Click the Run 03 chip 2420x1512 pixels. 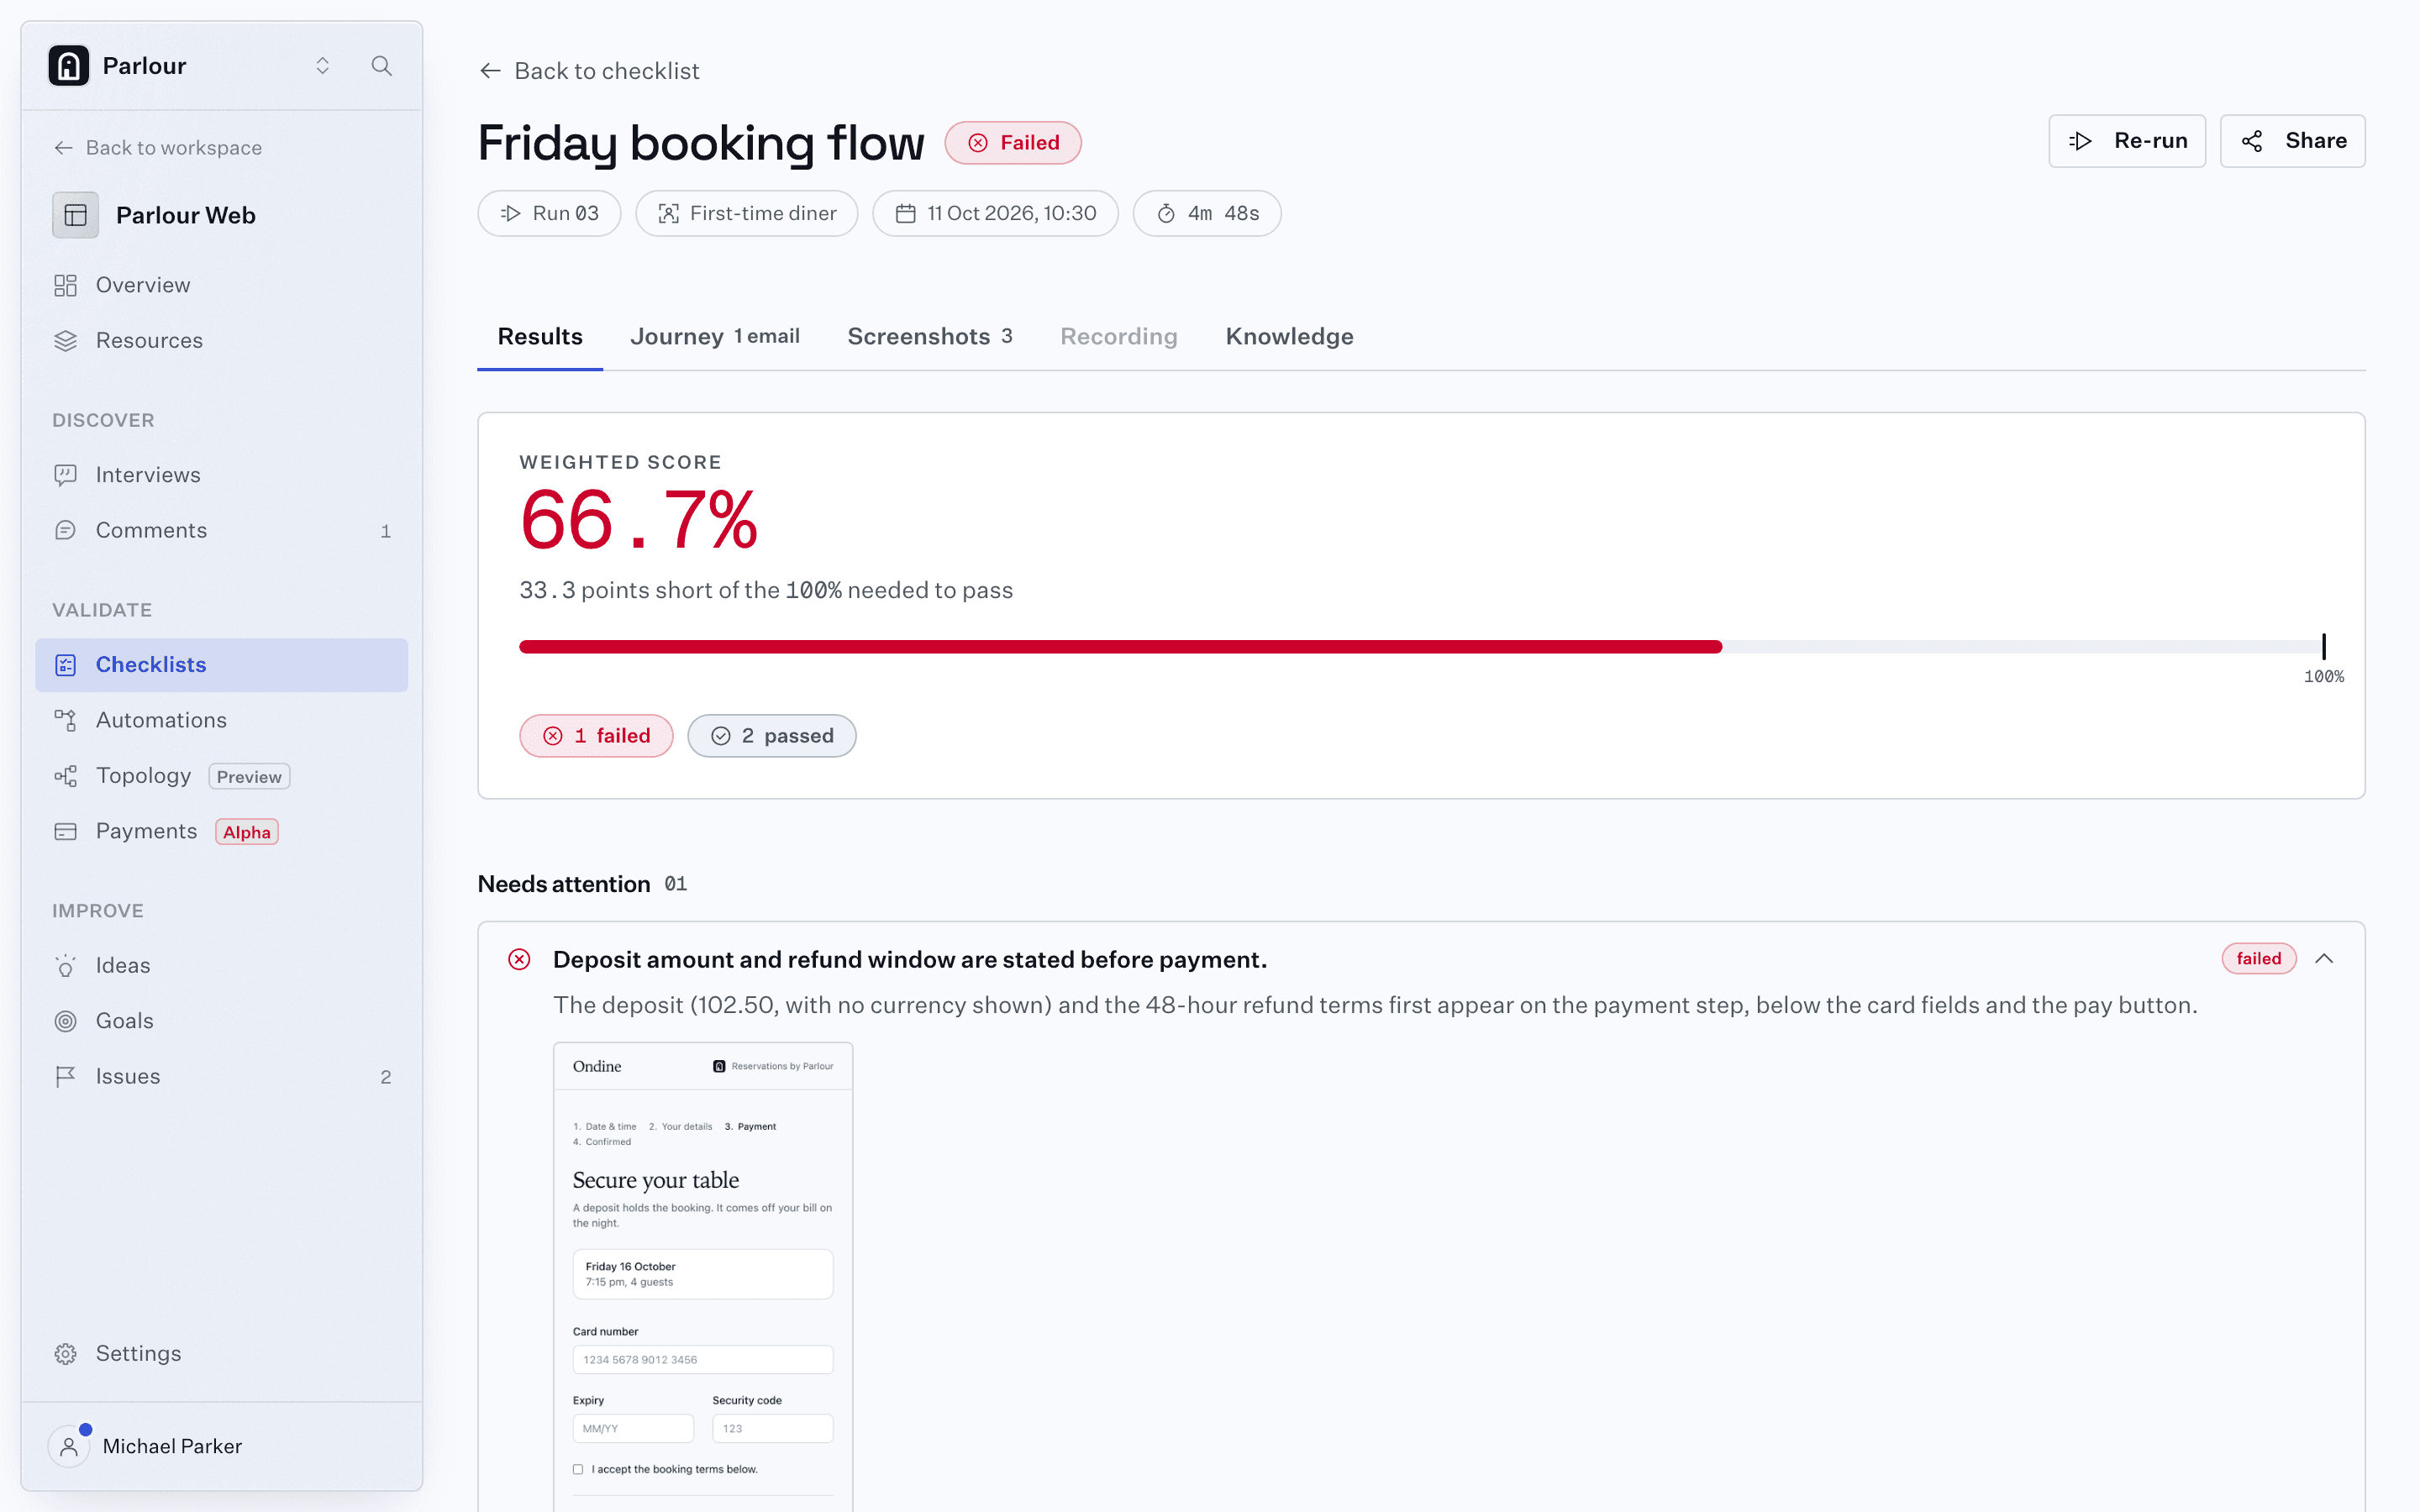[x=549, y=213]
